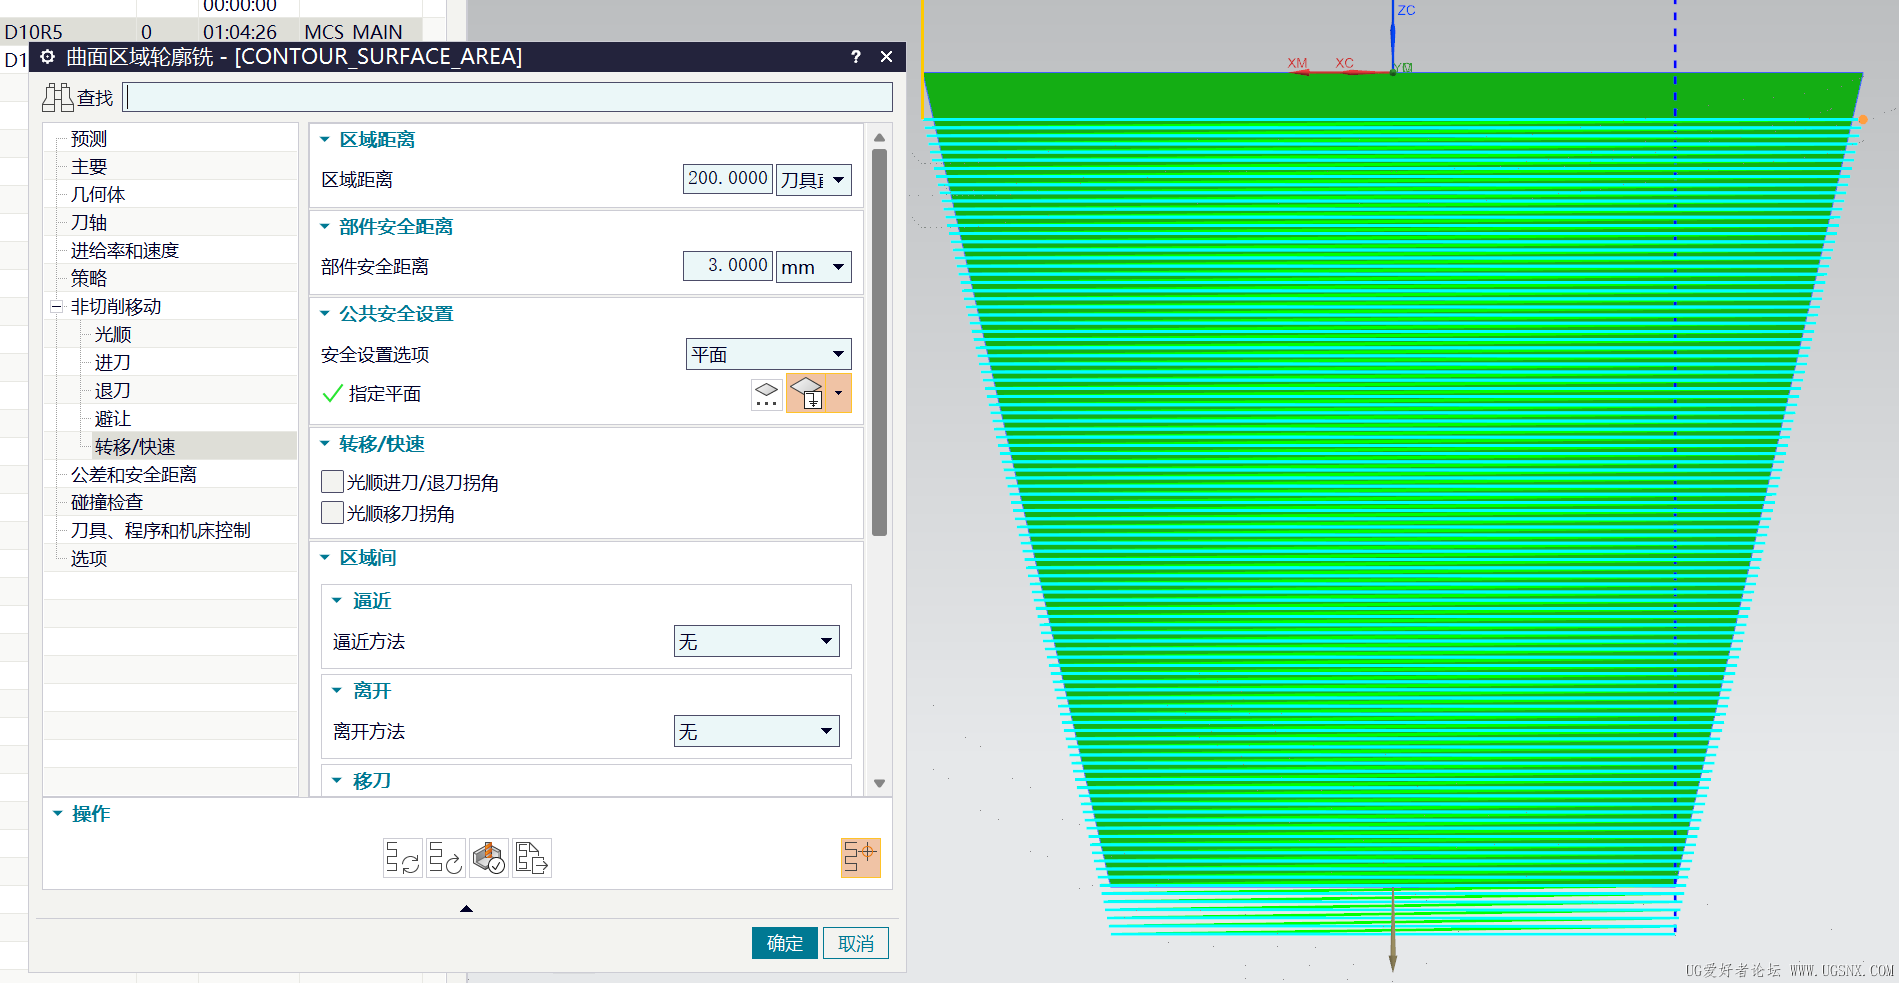The width and height of the screenshot is (1899, 983).
Task: Collapse the 非切削移动 tree node
Action: pyautogui.click(x=57, y=307)
